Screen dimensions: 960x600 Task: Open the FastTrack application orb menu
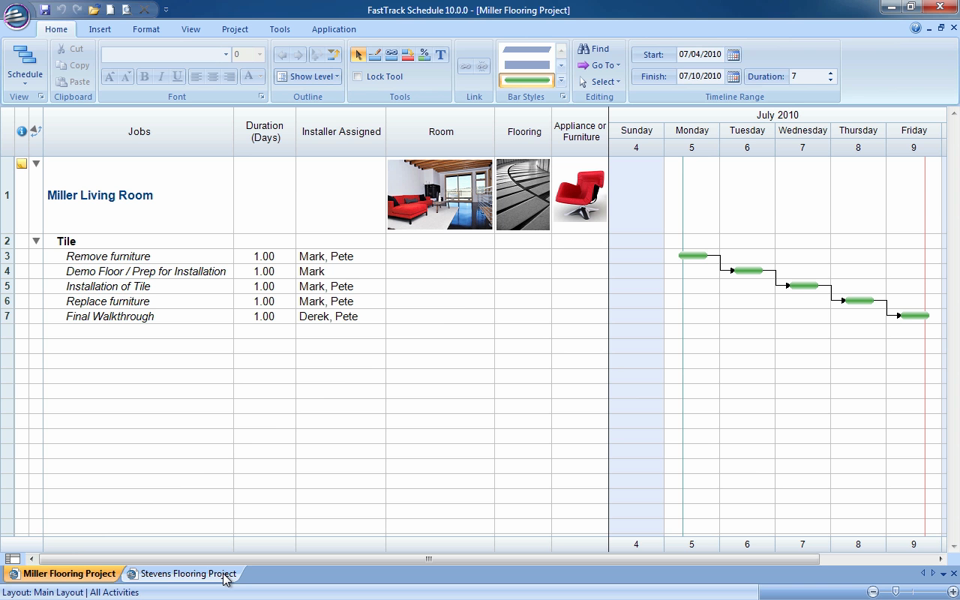(17, 15)
